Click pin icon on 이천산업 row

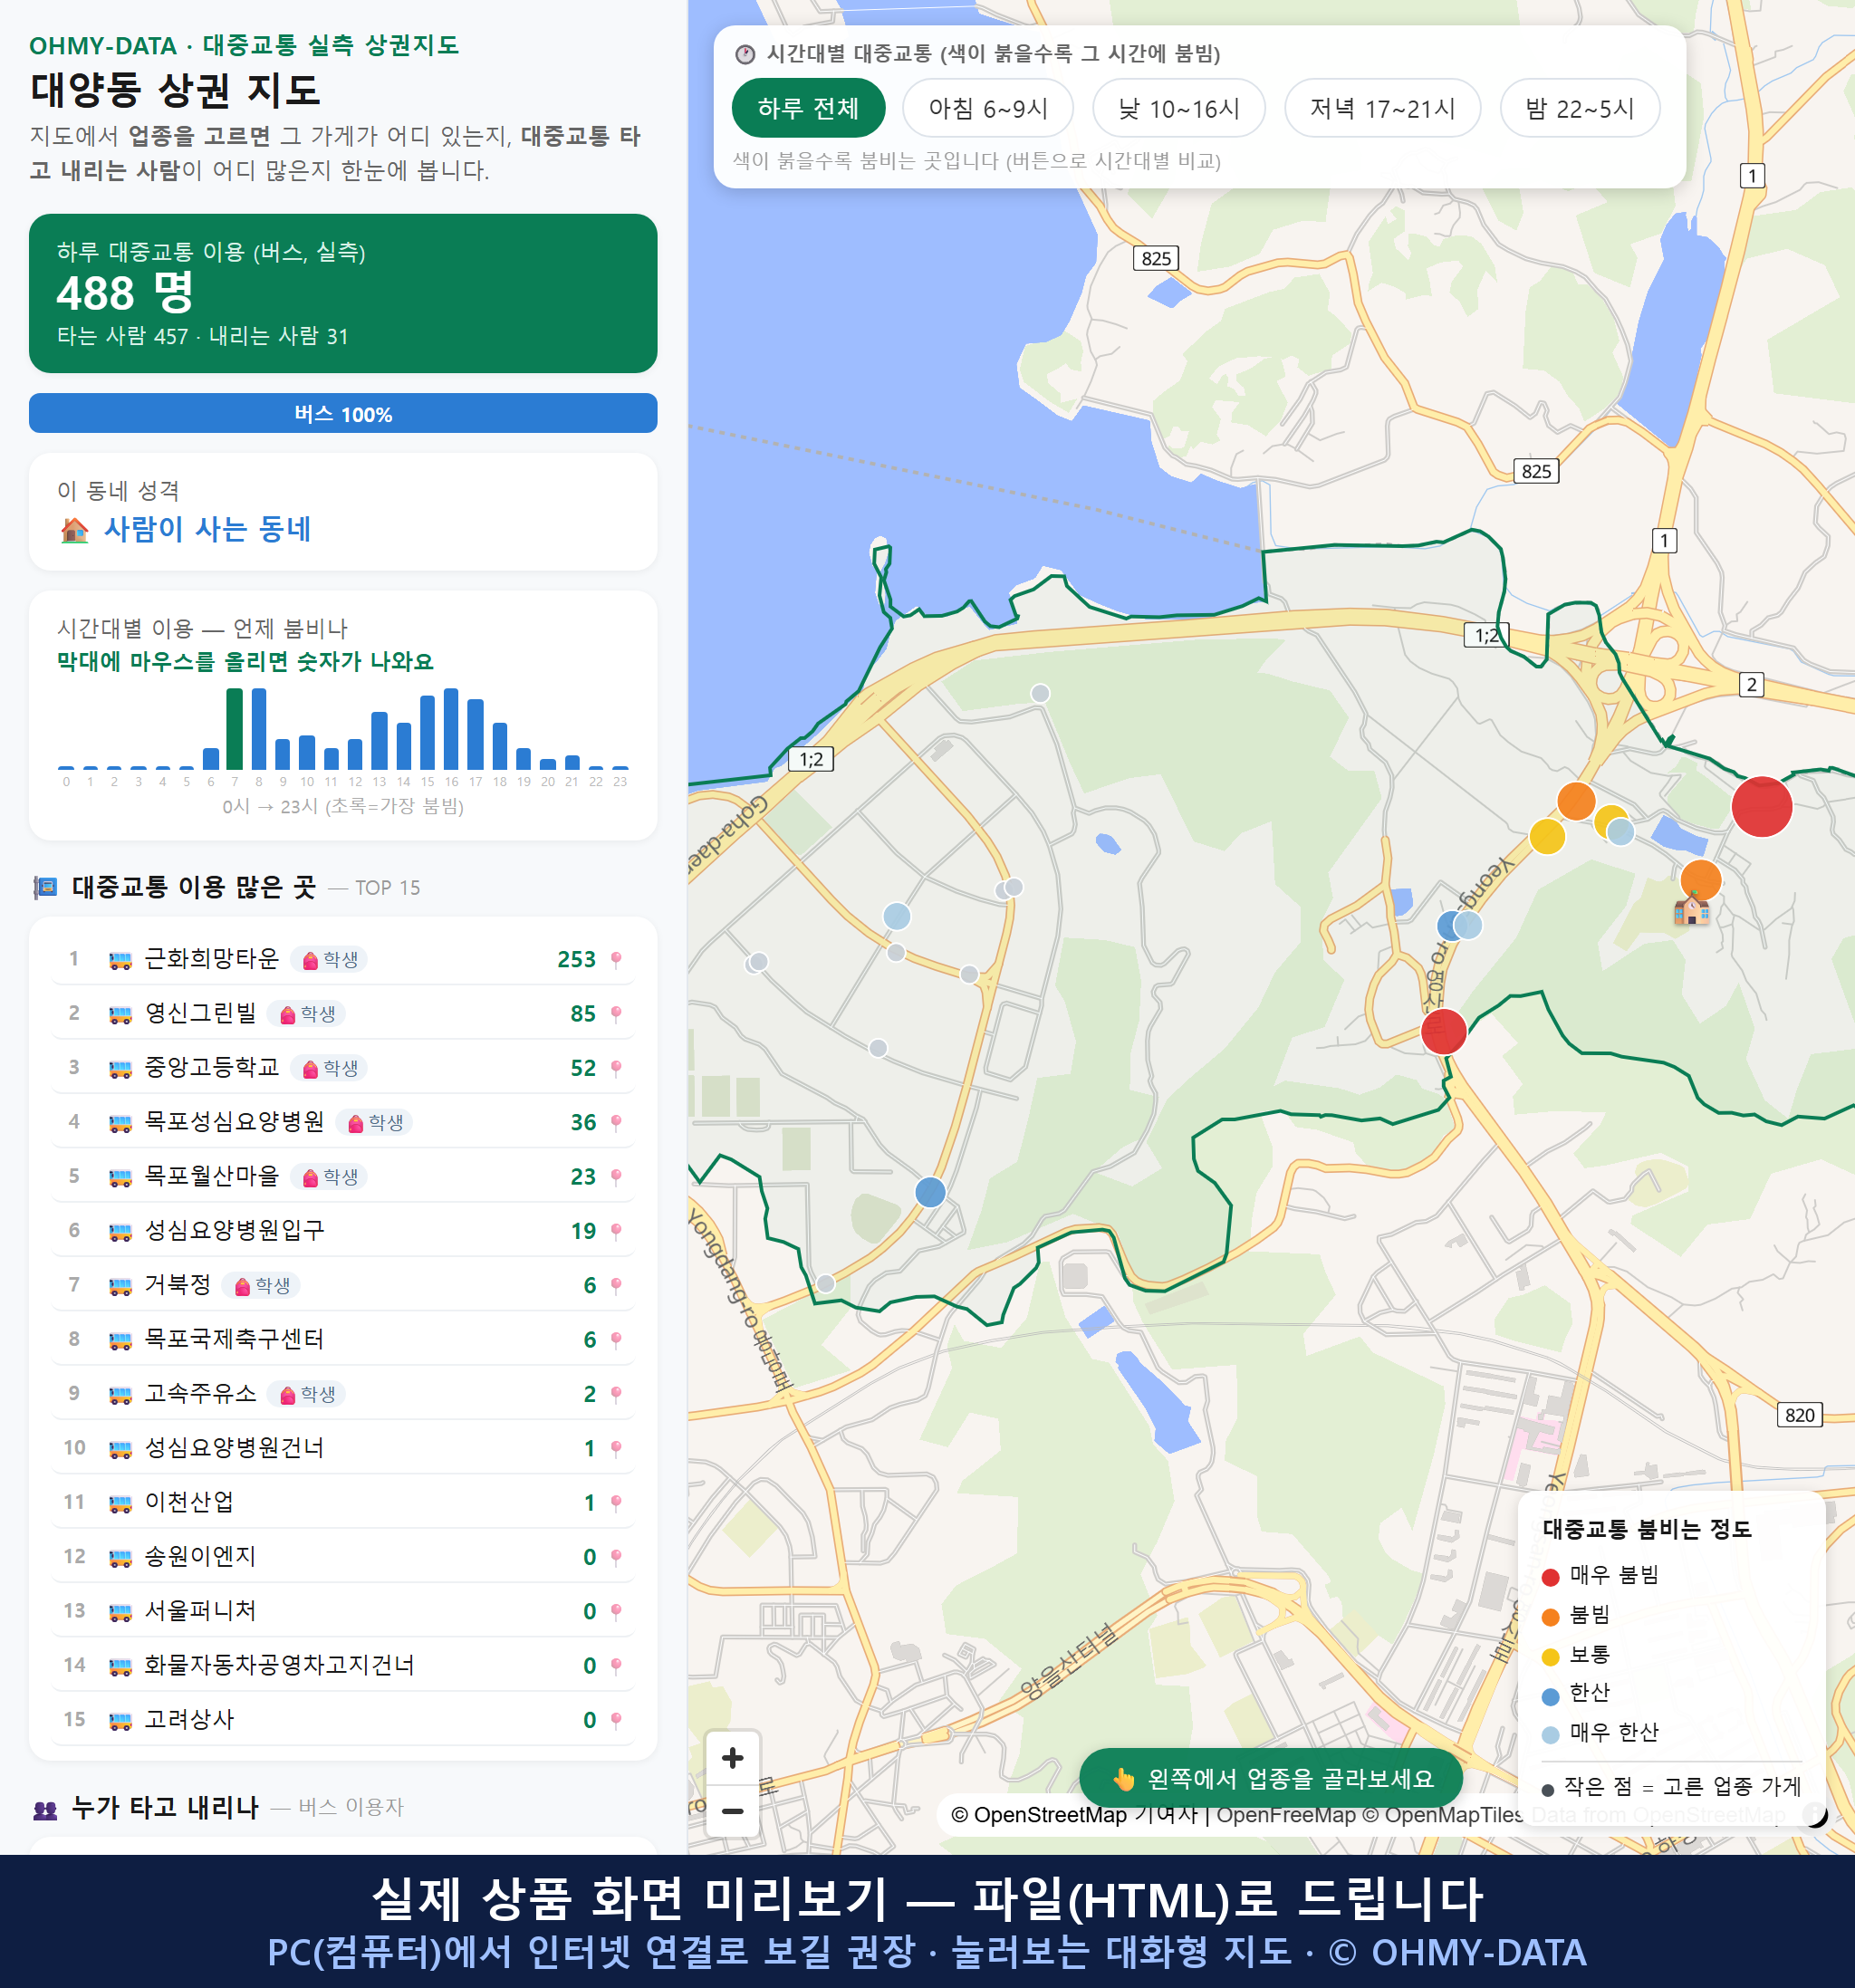pyautogui.click(x=616, y=1503)
